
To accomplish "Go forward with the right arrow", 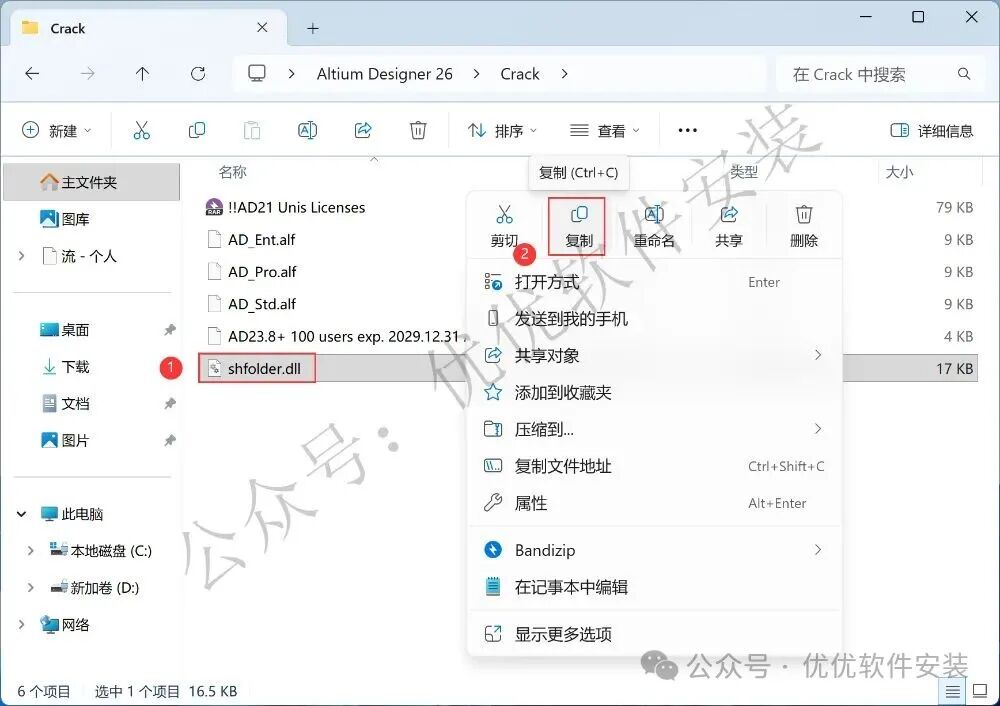I will pos(87,74).
